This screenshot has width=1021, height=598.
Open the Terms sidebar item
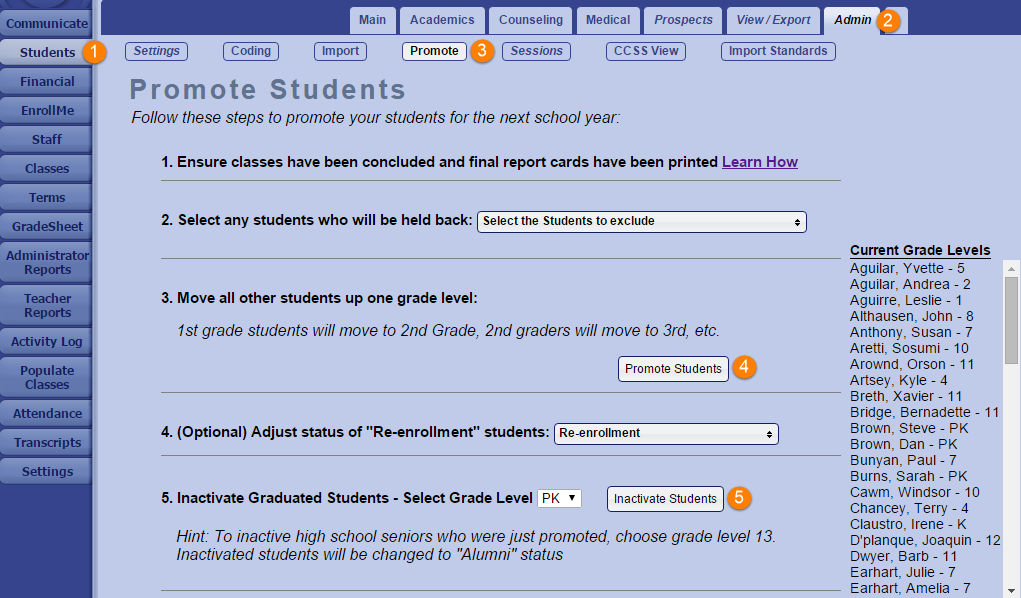[46, 197]
